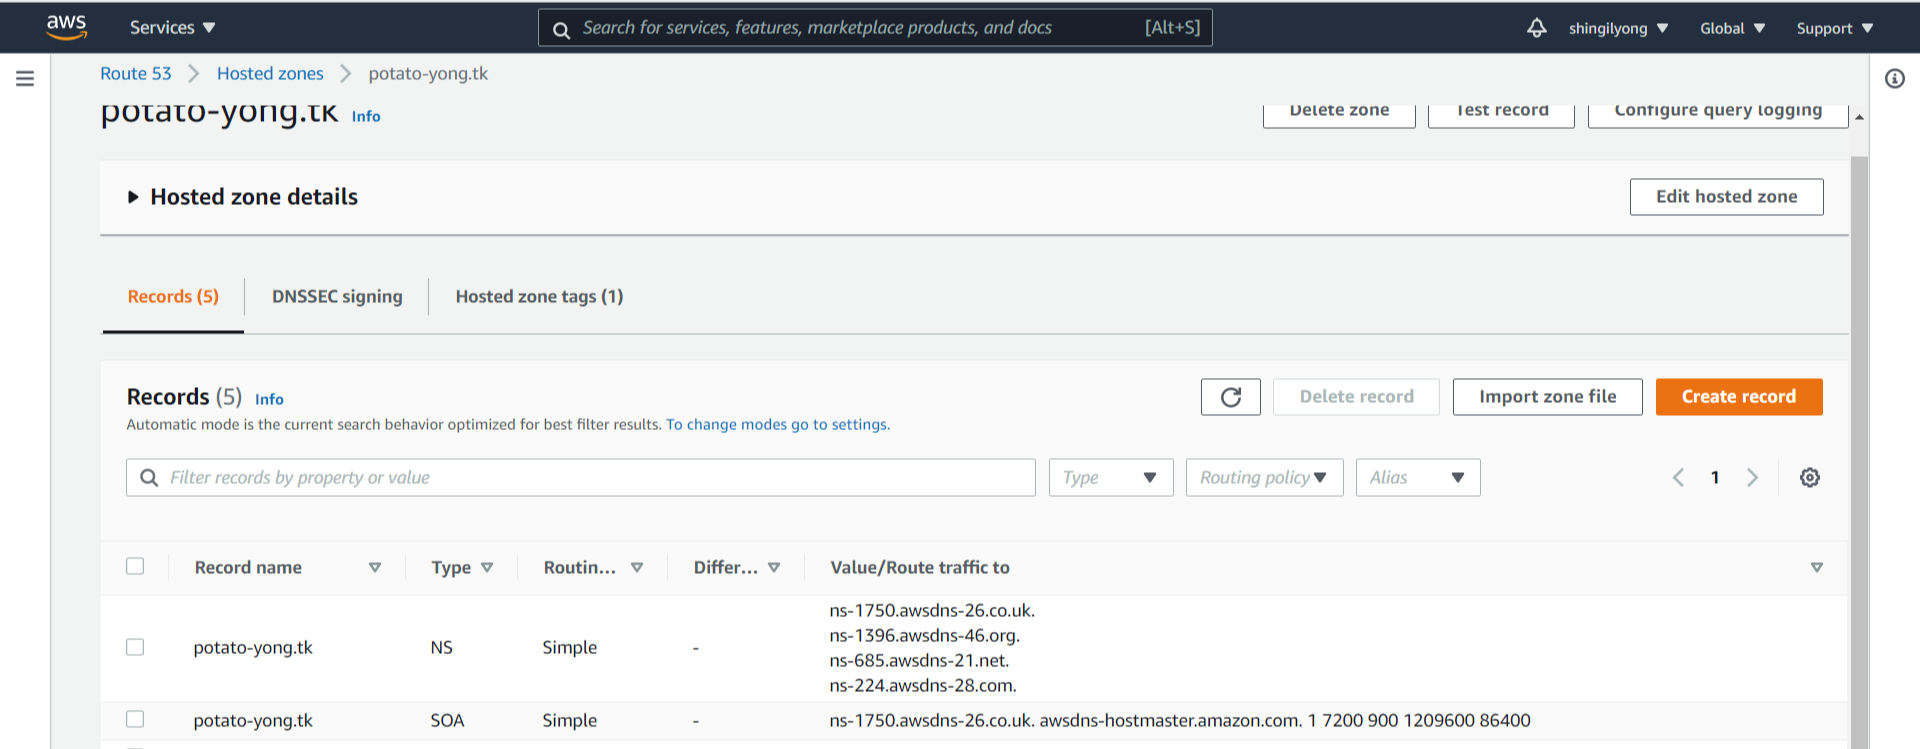This screenshot has height=749, width=1920.
Task: Select the NS record checkbox
Action: pos(135,647)
